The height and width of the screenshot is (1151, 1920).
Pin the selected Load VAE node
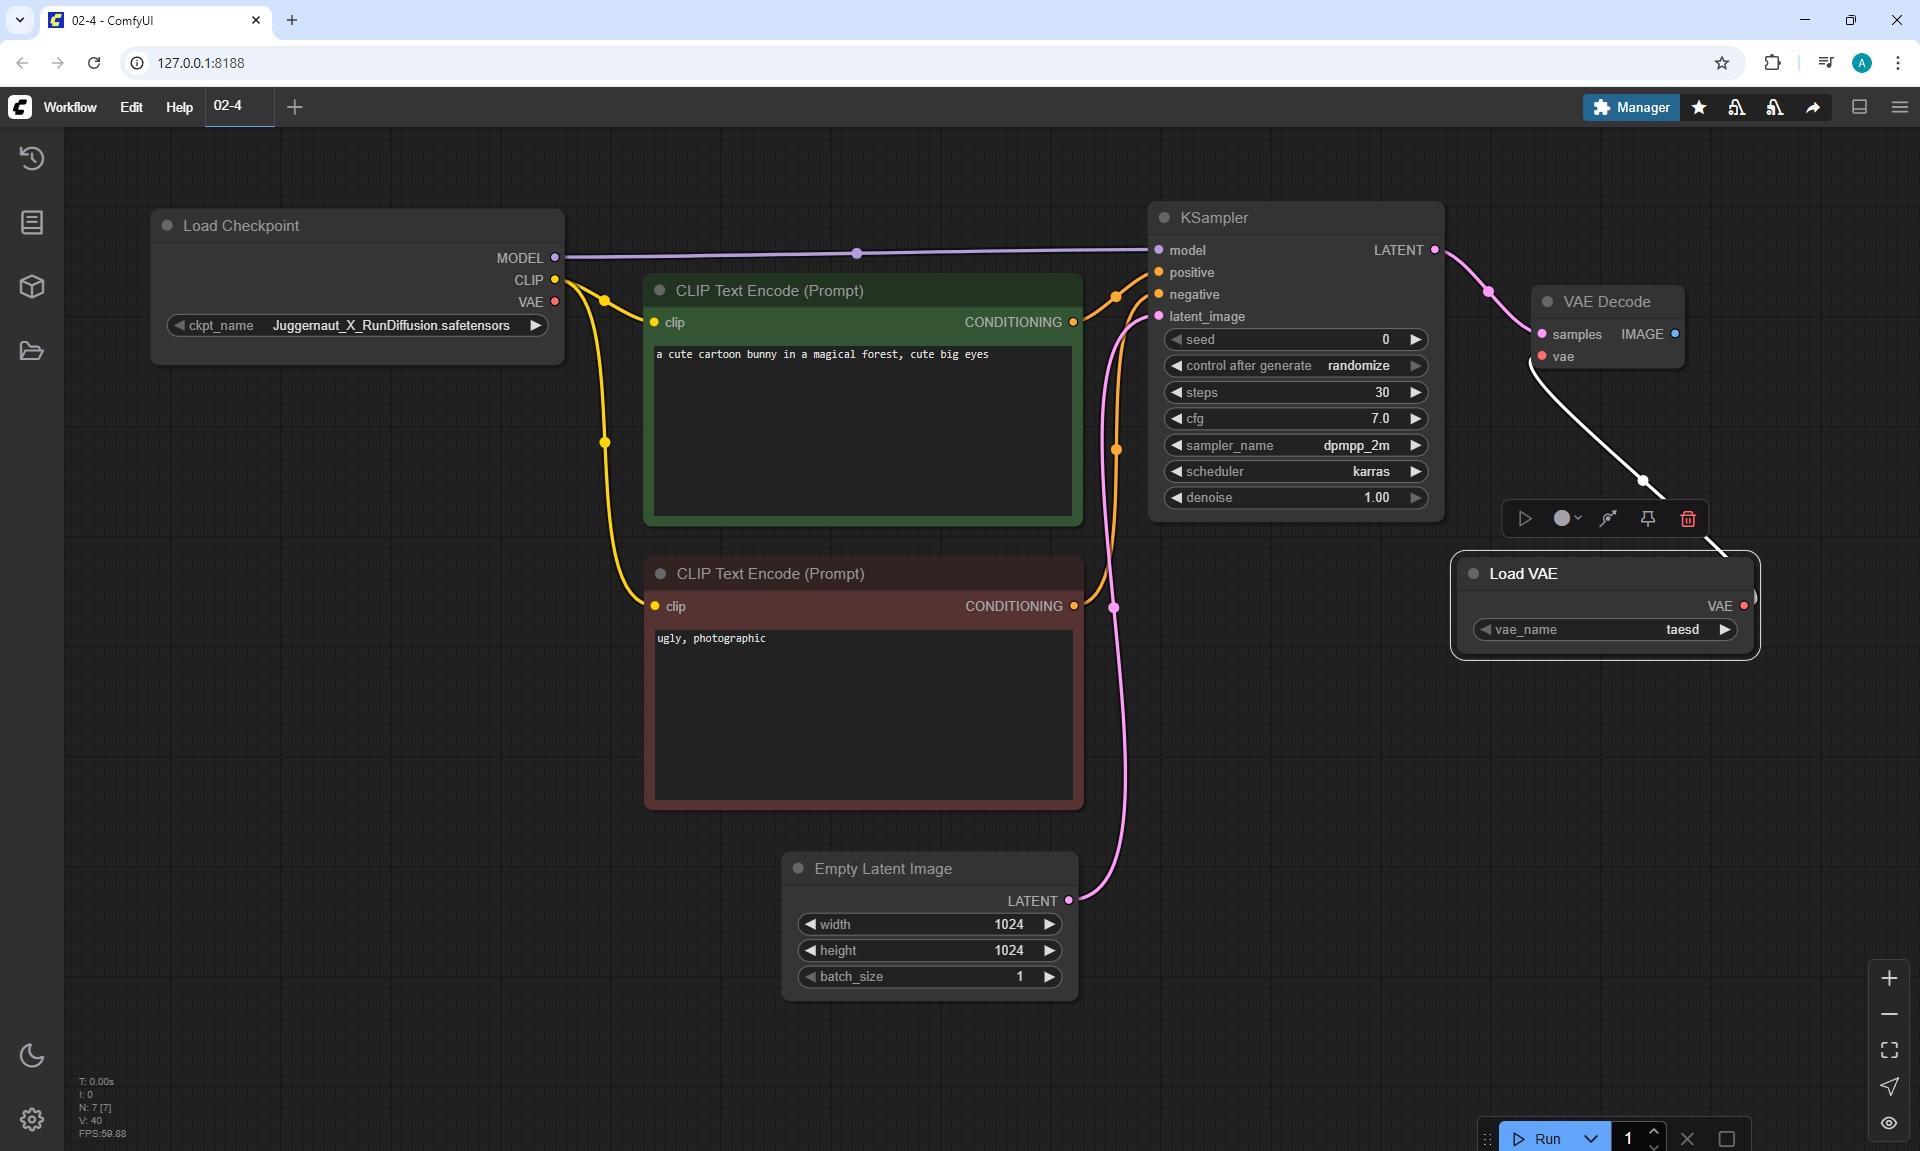point(1648,518)
